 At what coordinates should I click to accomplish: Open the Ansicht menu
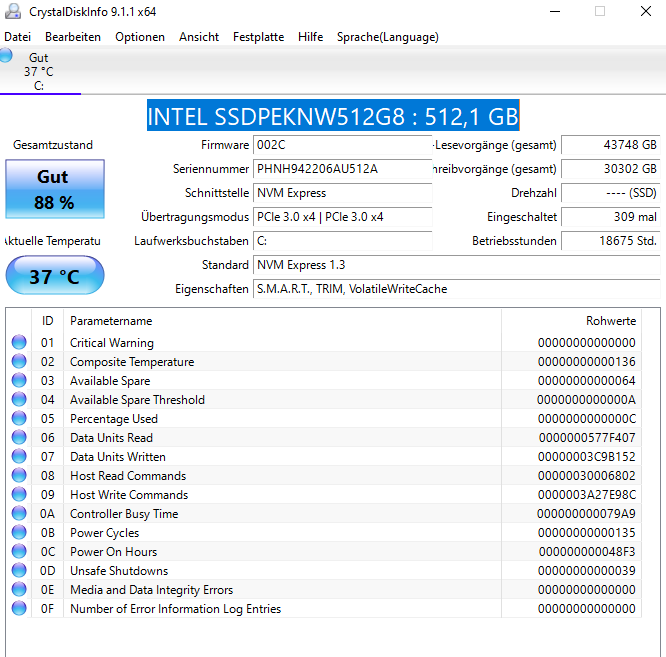199,37
